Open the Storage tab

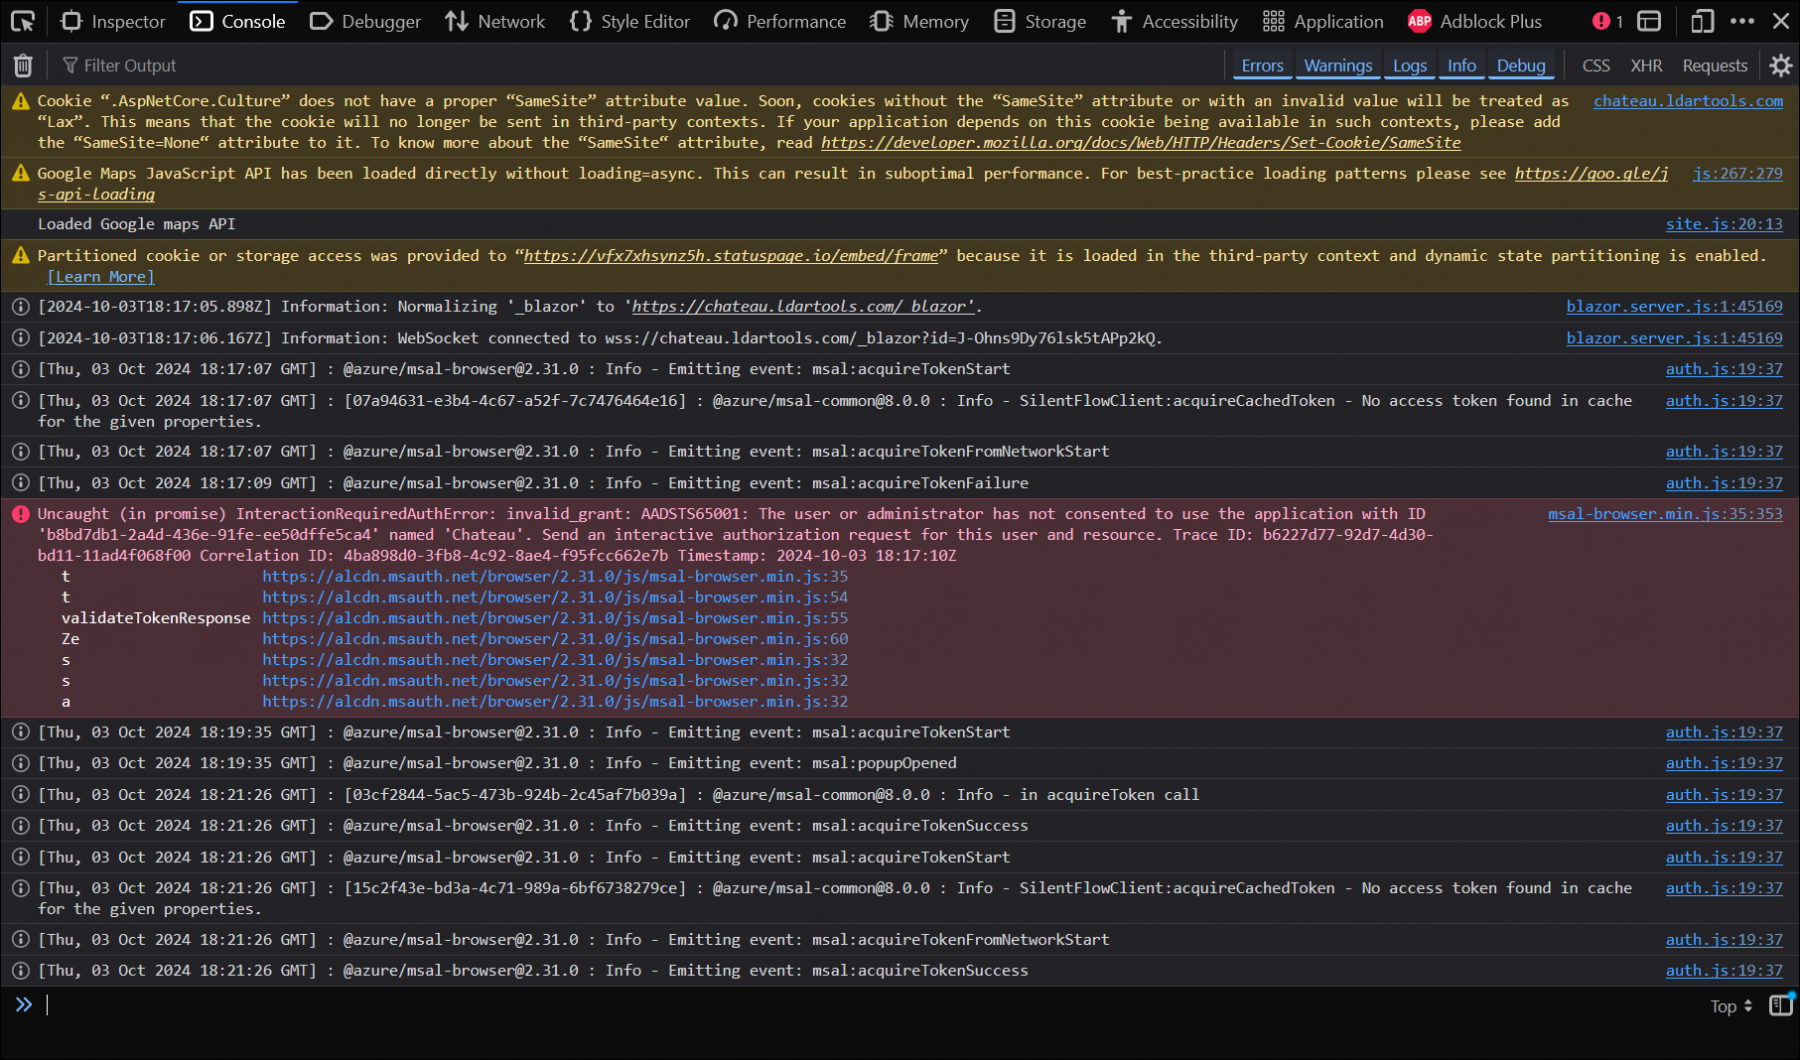click(1040, 21)
